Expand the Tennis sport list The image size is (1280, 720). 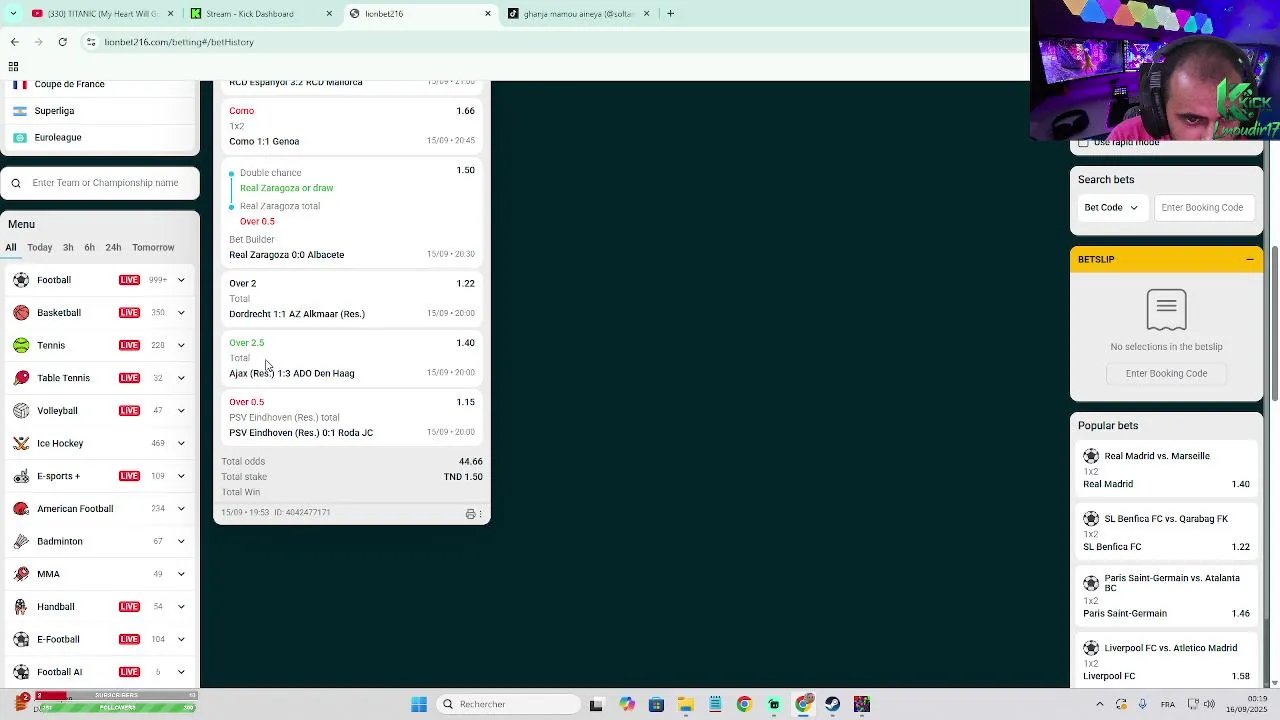pos(181,345)
